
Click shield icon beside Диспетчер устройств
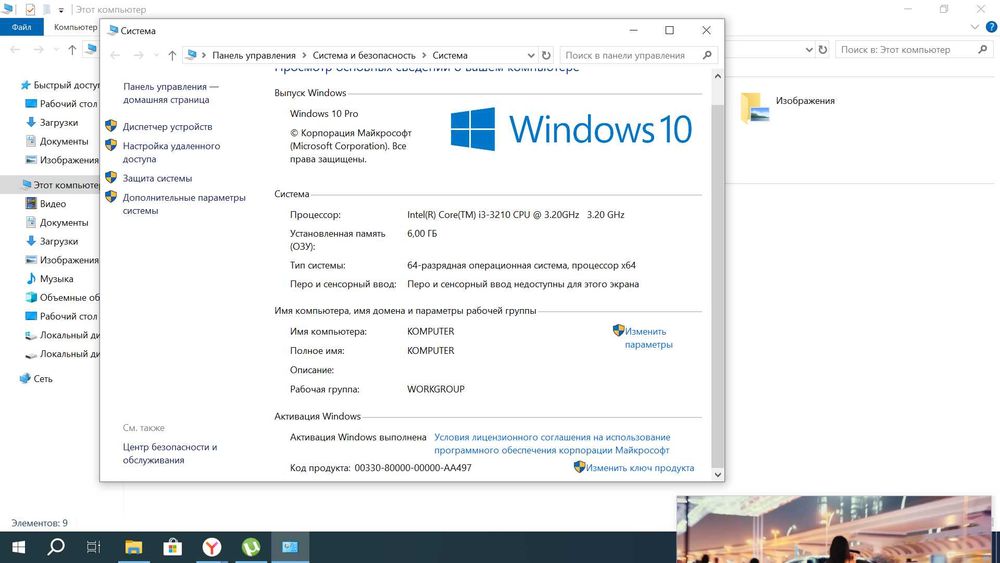tap(111, 126)
